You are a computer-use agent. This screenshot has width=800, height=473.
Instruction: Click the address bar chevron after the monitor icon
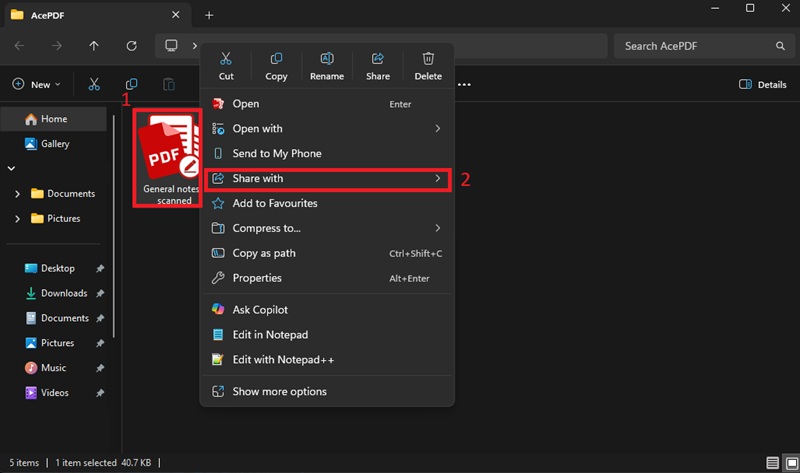(194, 46)
